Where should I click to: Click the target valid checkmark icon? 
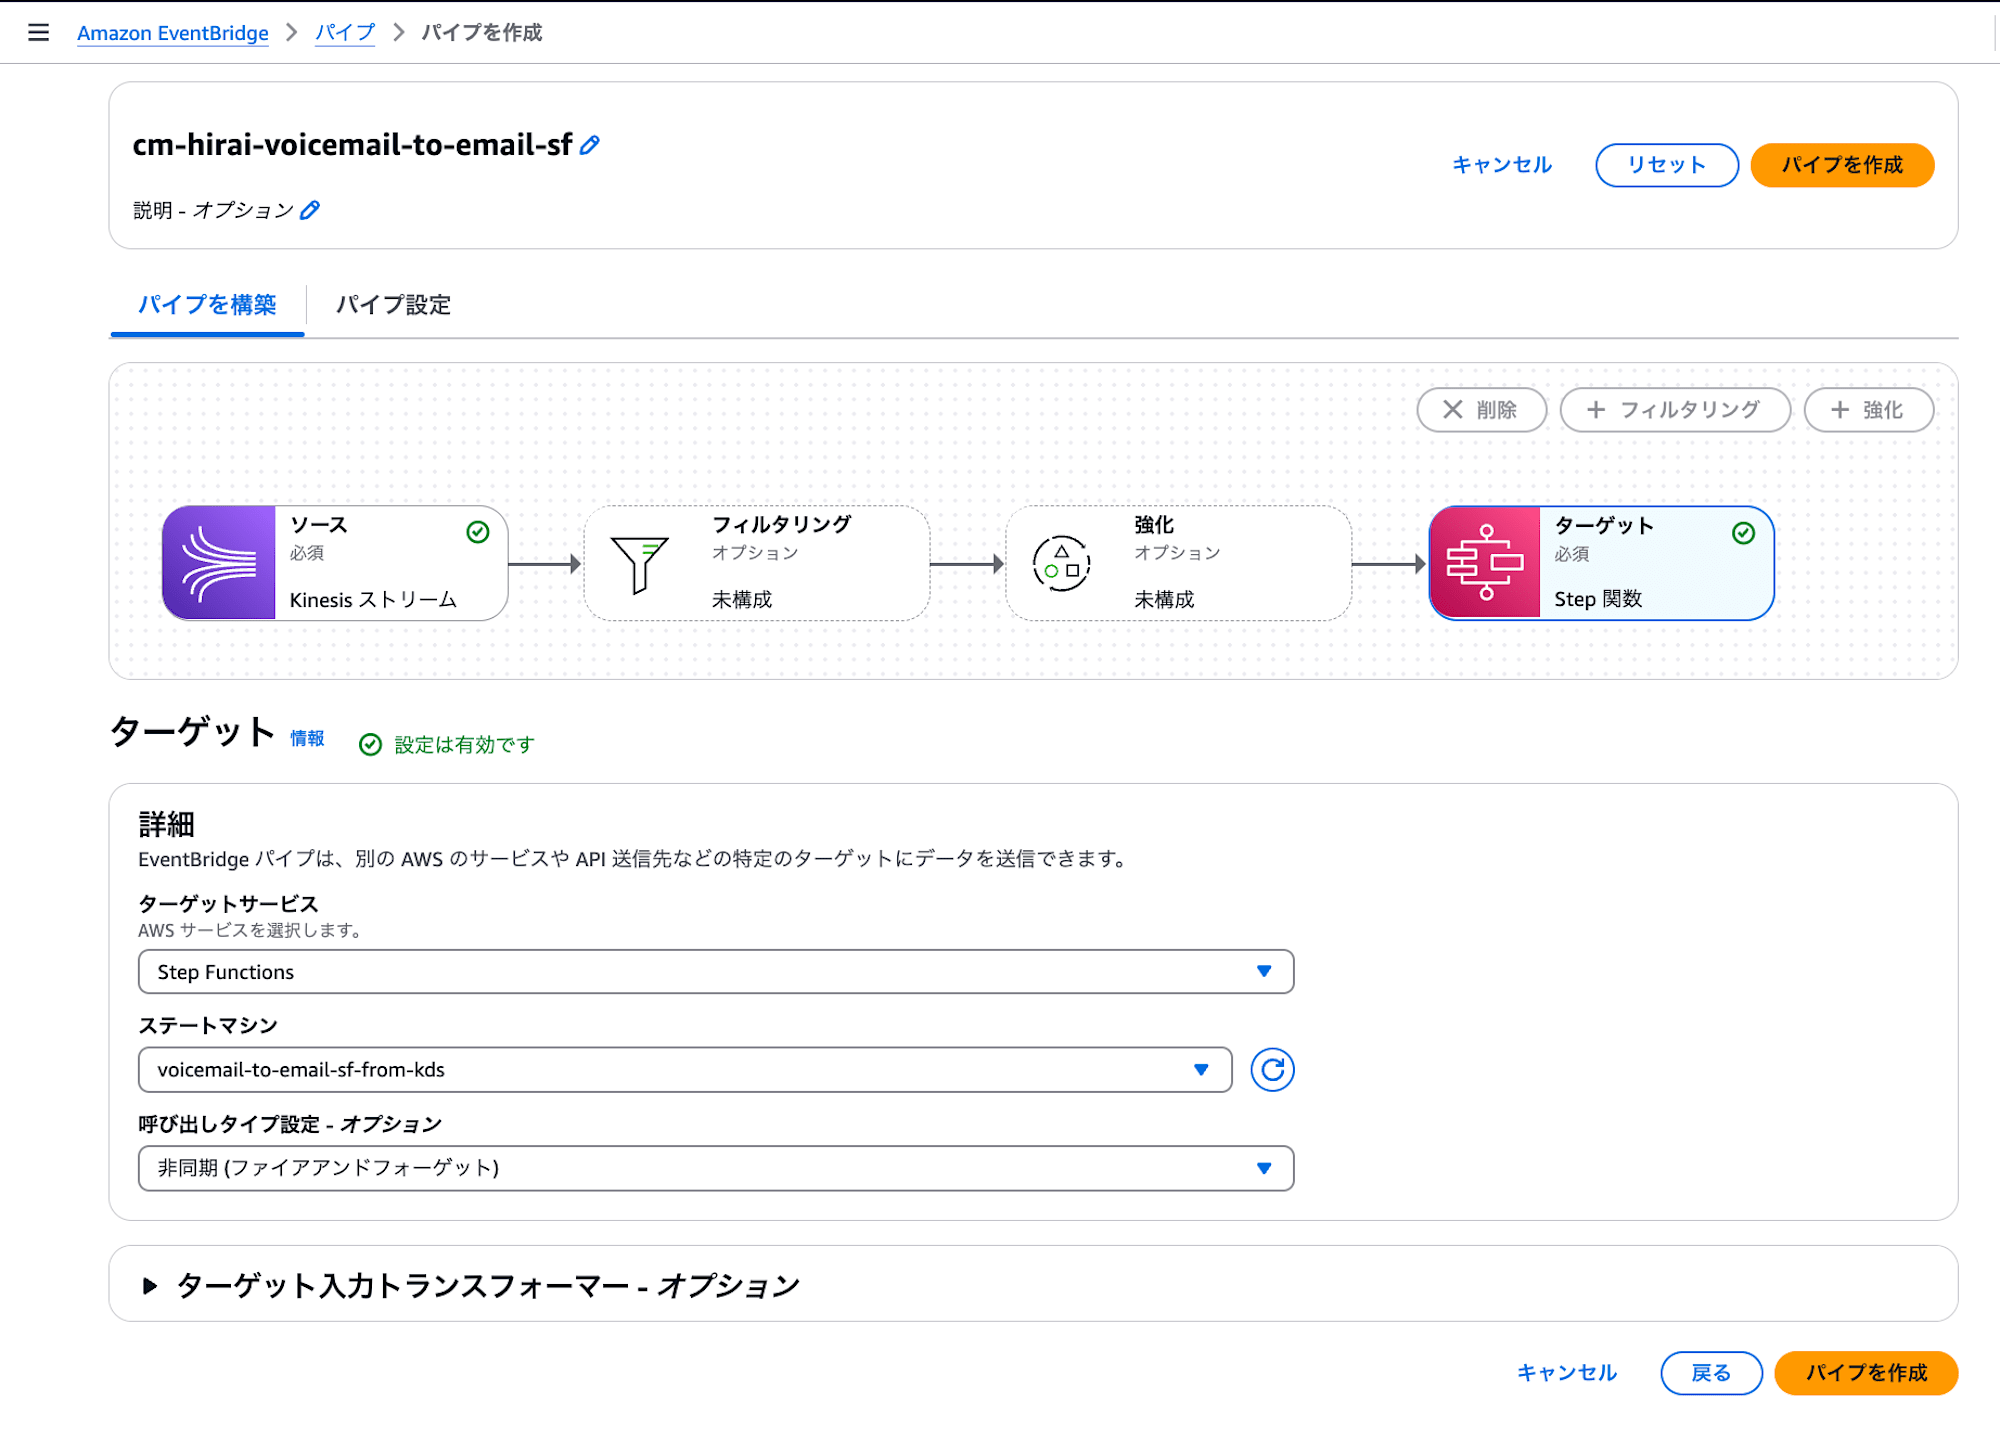tap(1743, 533)
